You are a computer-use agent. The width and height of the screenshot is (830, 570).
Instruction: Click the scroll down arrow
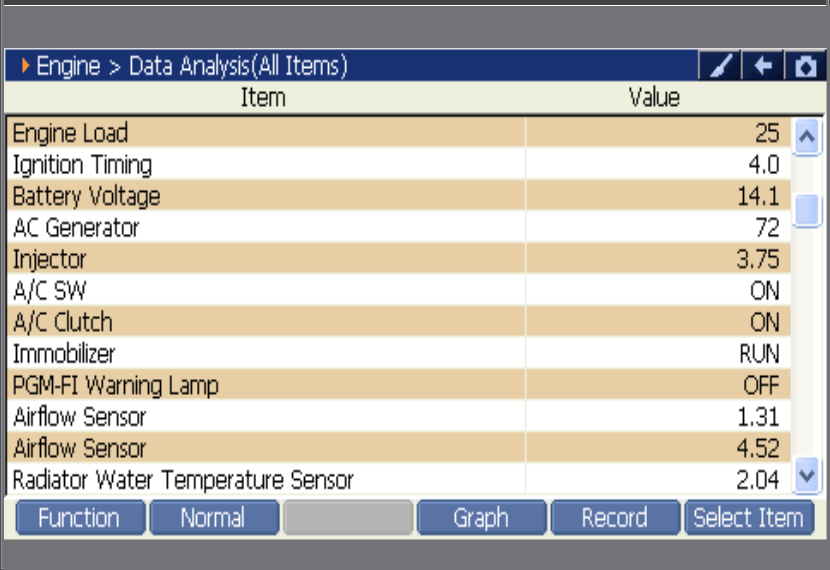pyautogui.click(x=806, y=475)
